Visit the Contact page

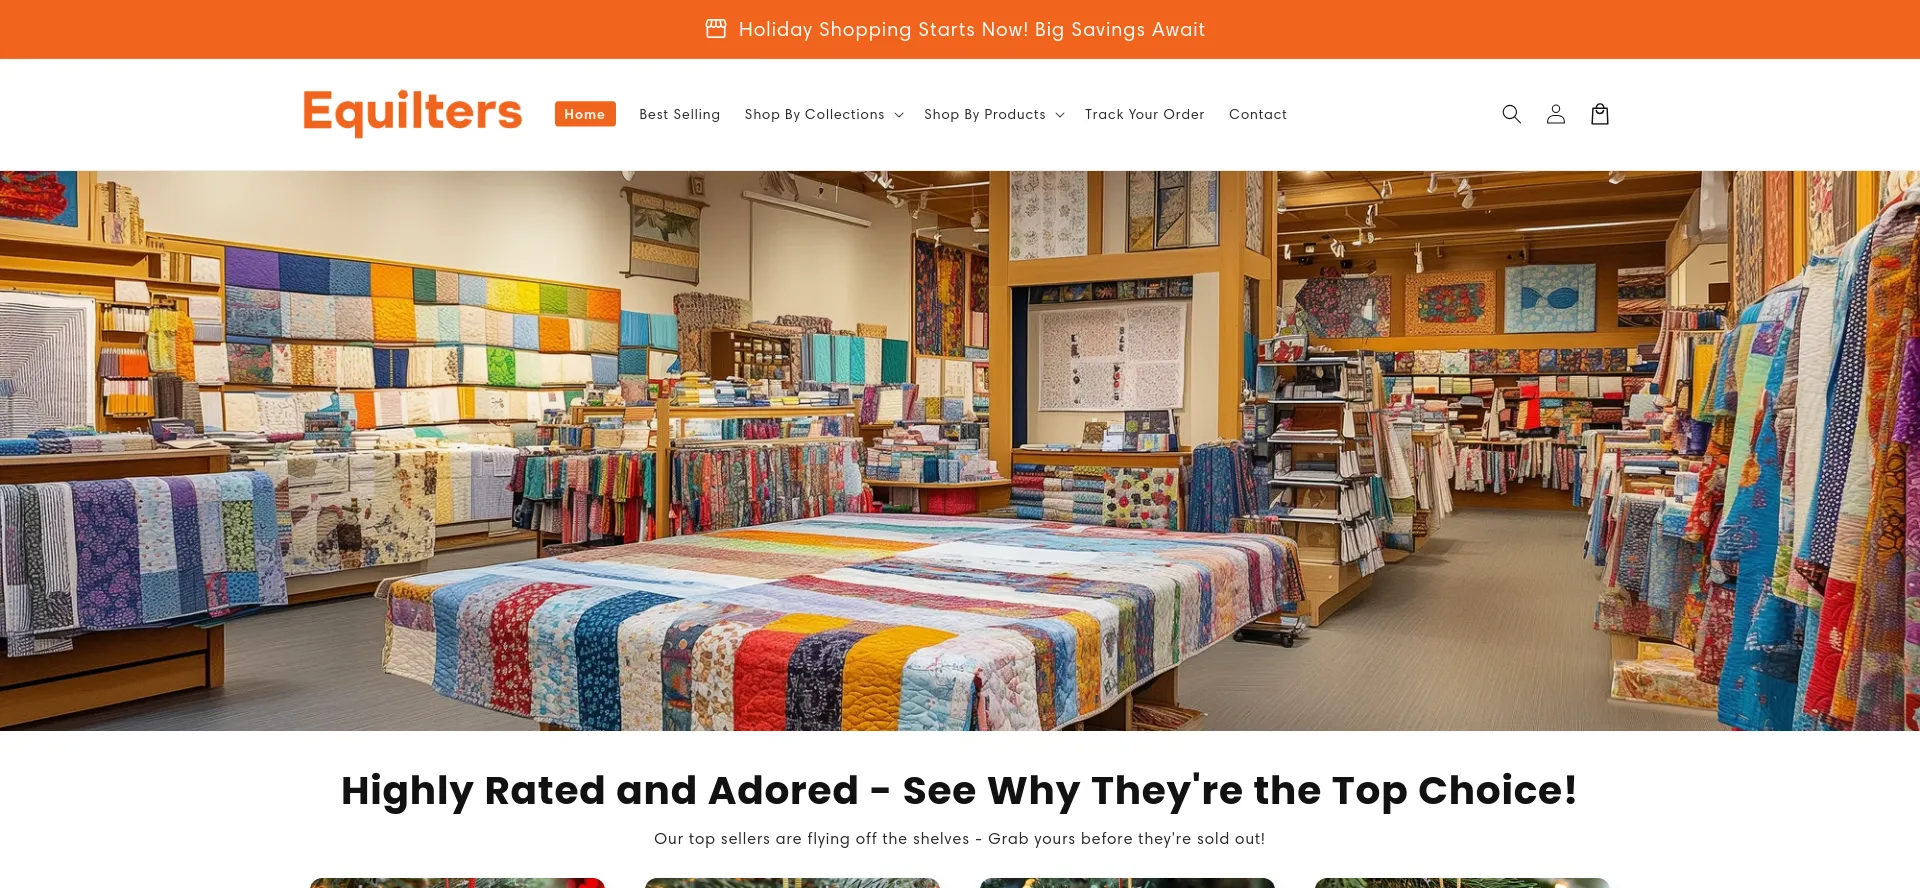click(x=1257, y=115)
